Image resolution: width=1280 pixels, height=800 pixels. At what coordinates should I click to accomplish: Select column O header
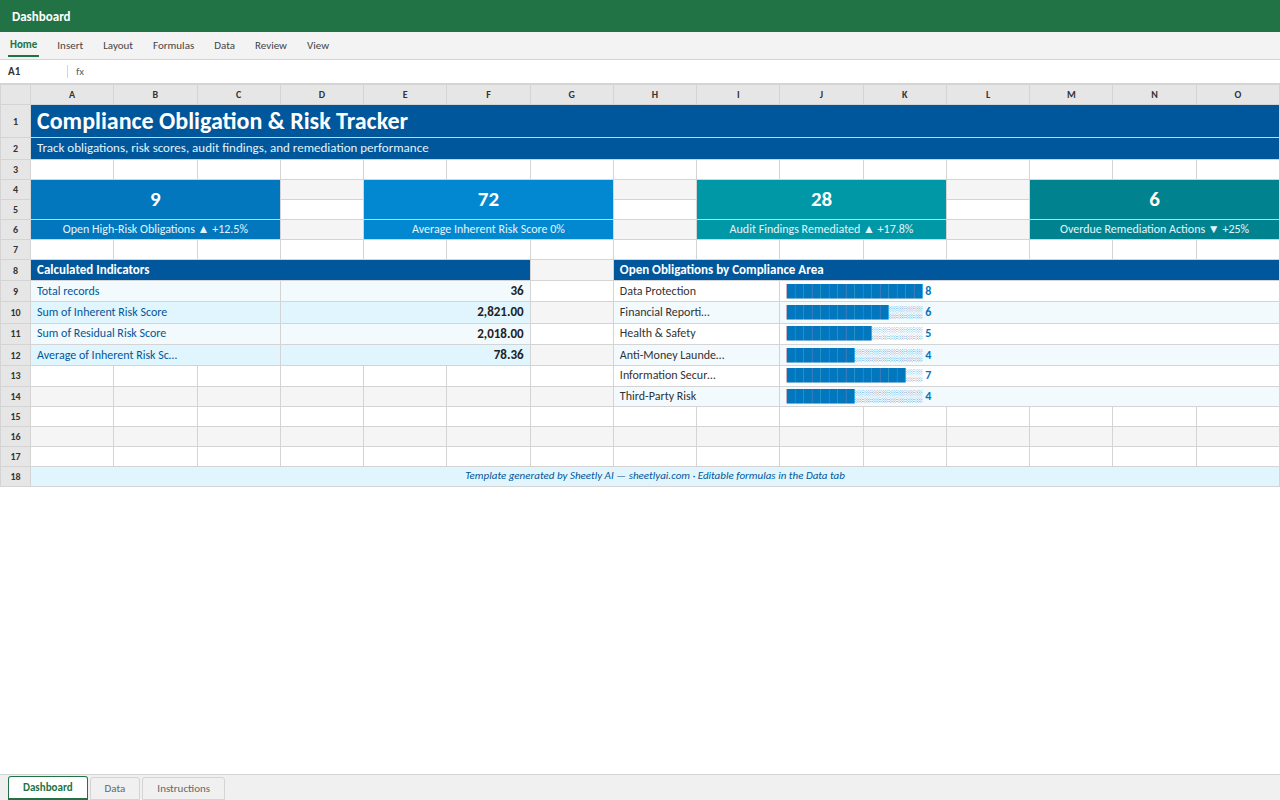click(x=1238, y=95)
